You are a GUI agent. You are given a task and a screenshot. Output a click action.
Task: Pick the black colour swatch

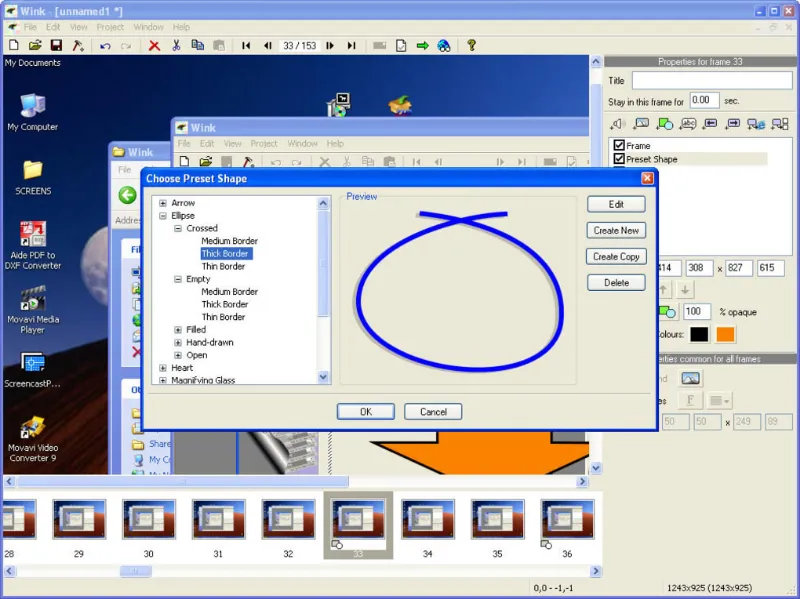[699, 334]
